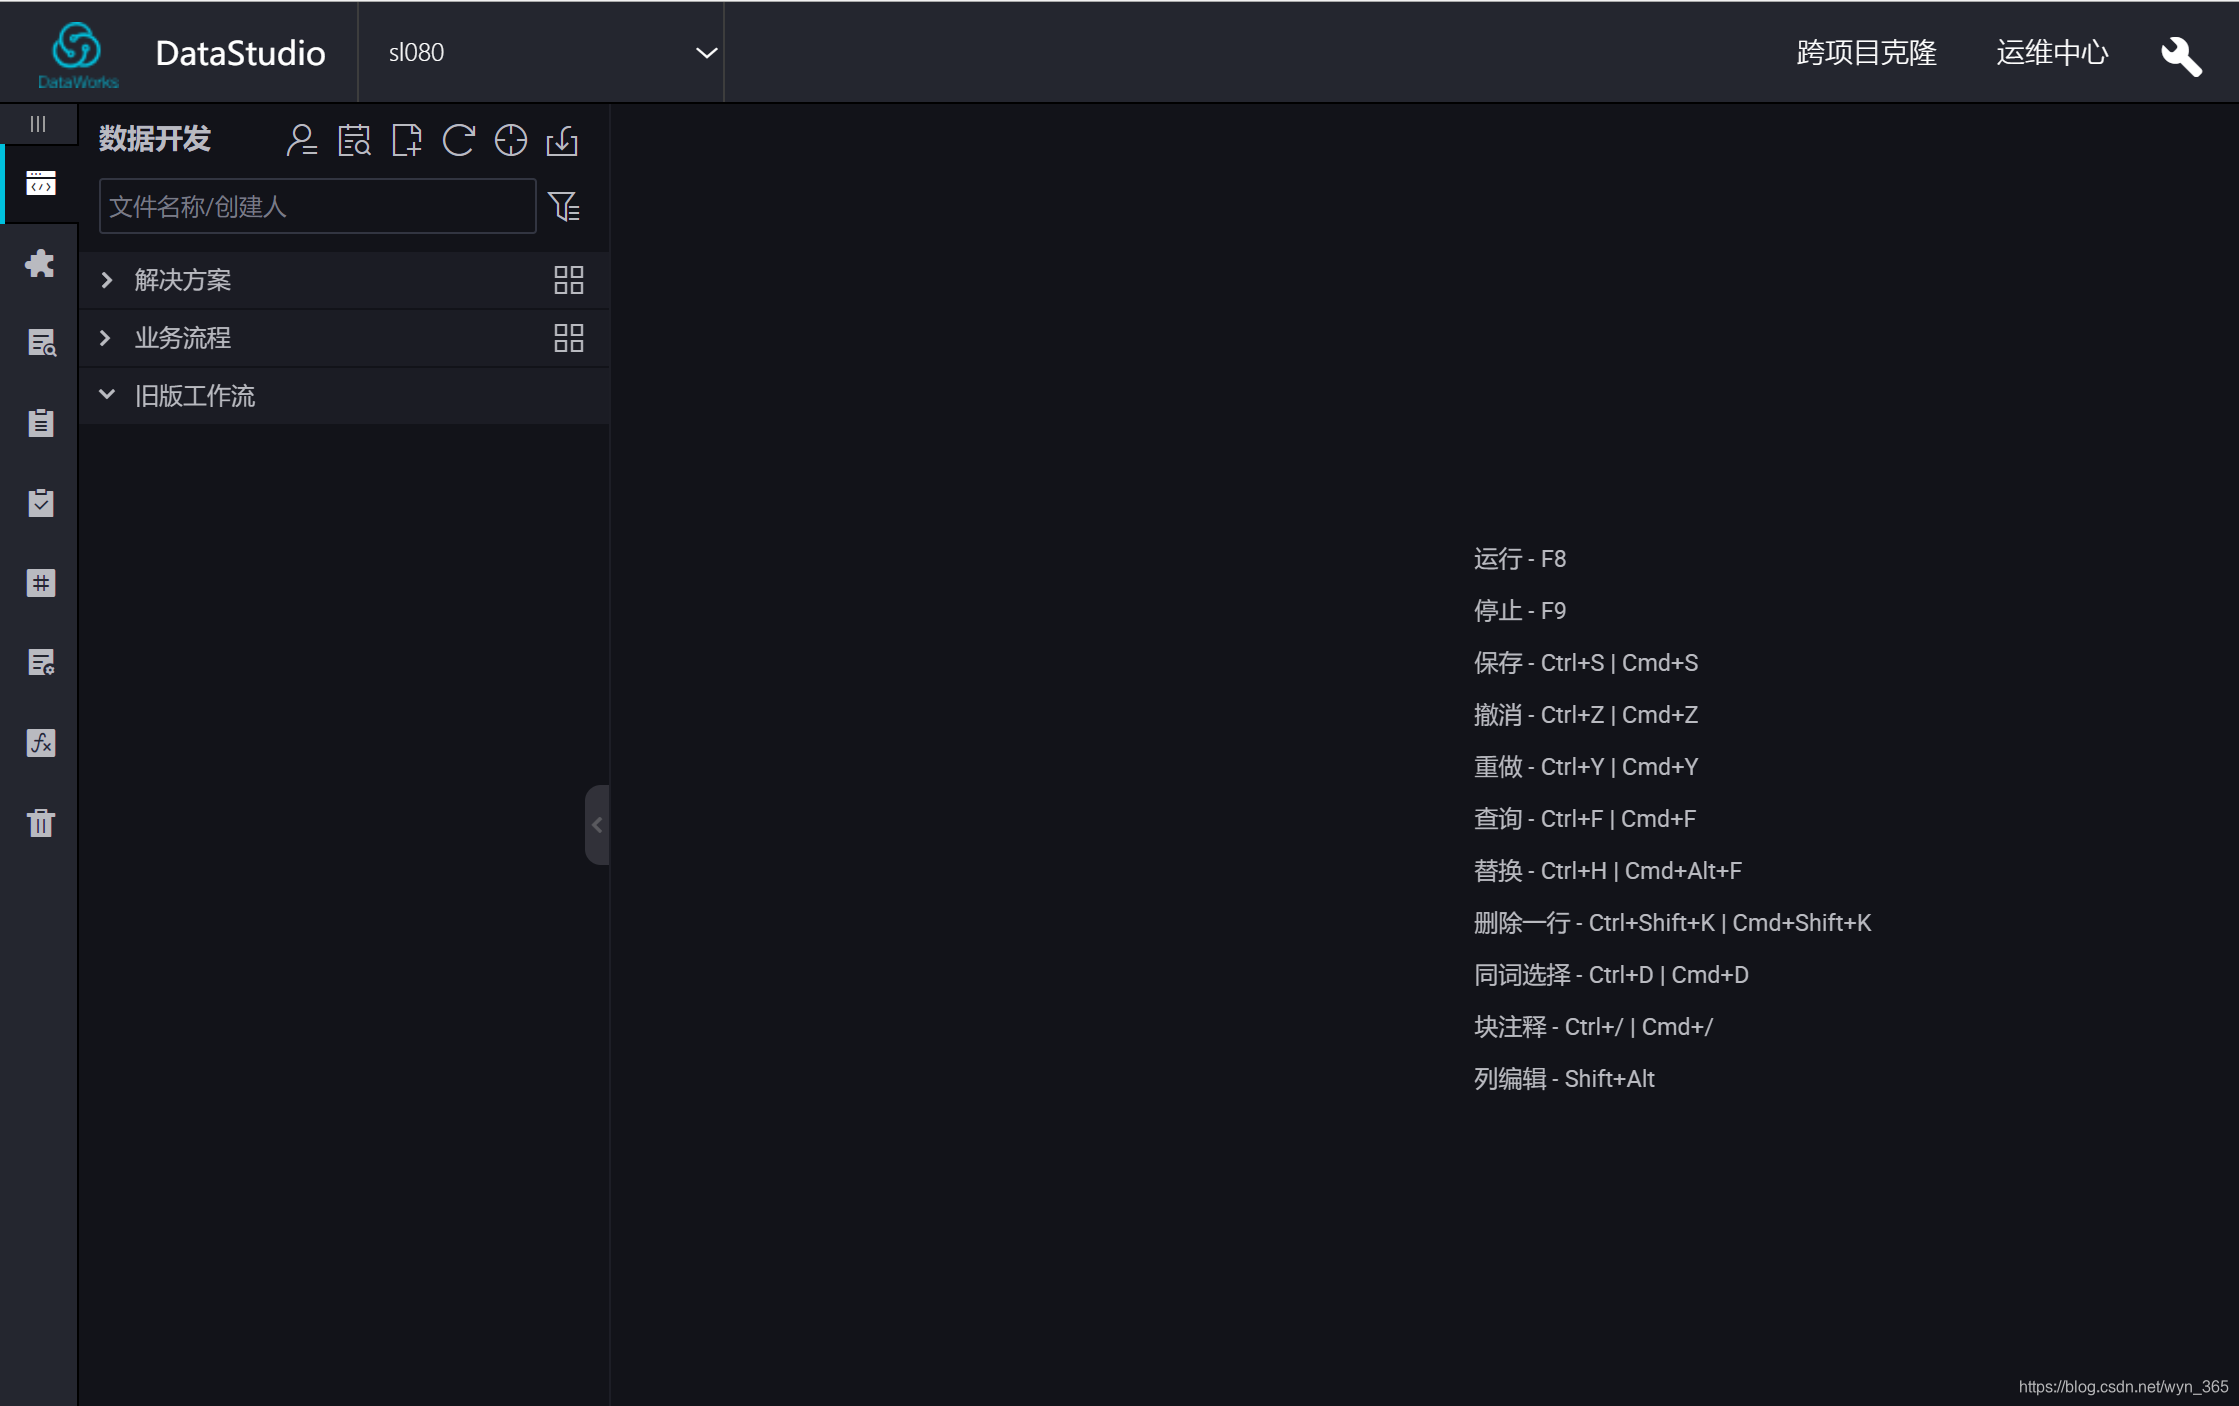Expand the 解决方案 tree node
Screen dimensions: 2239x1406
click(106, 280)
